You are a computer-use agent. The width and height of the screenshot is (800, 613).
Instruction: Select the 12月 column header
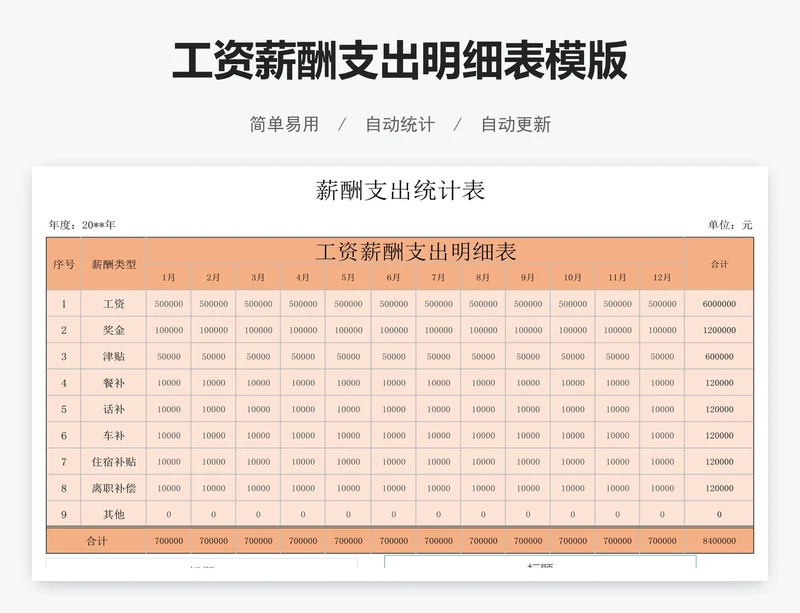662,277
